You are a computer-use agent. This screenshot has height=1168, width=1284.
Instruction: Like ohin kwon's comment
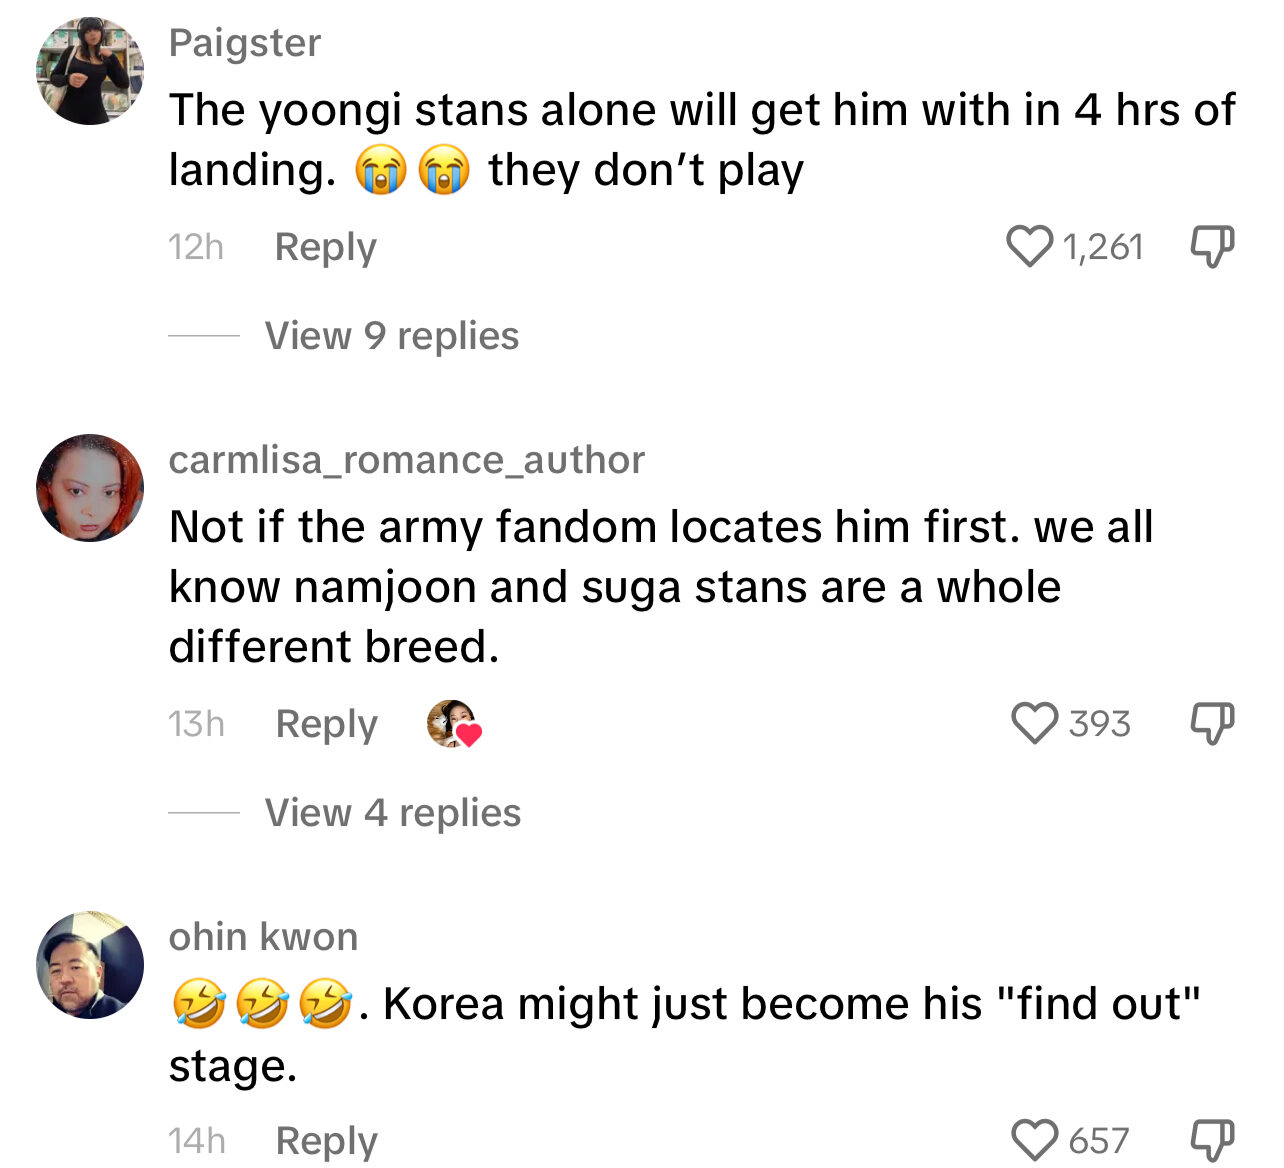click(x=1035, y=1140)
